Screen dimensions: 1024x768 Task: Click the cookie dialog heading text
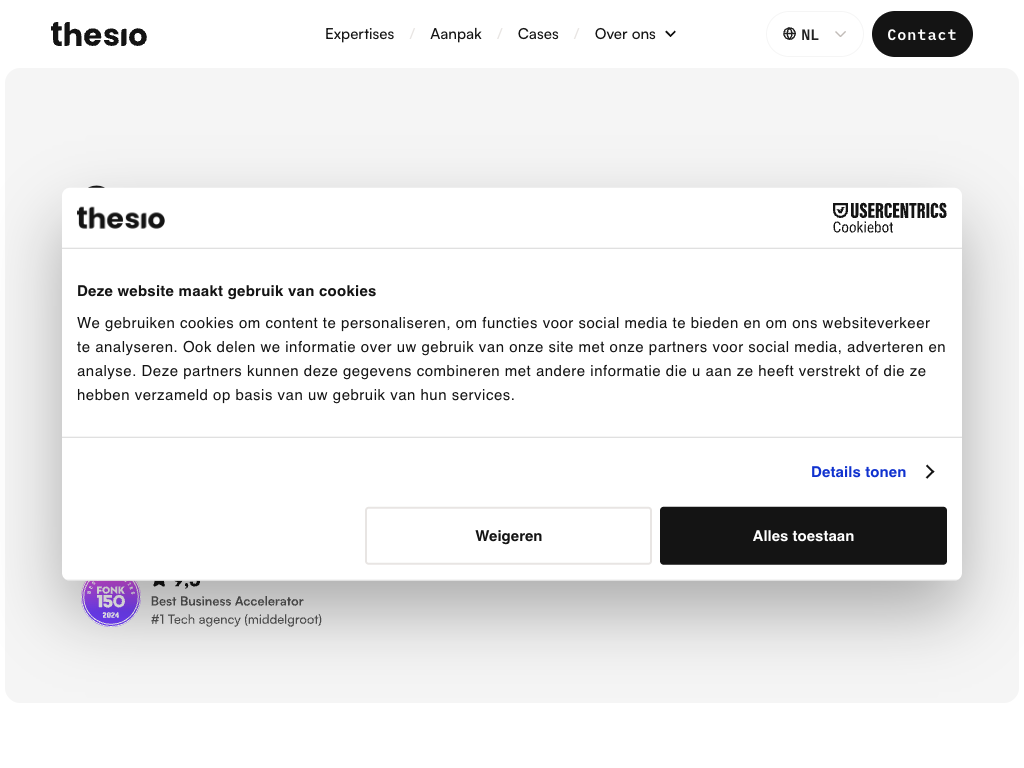pyautogui.click(x=226, y=291)
